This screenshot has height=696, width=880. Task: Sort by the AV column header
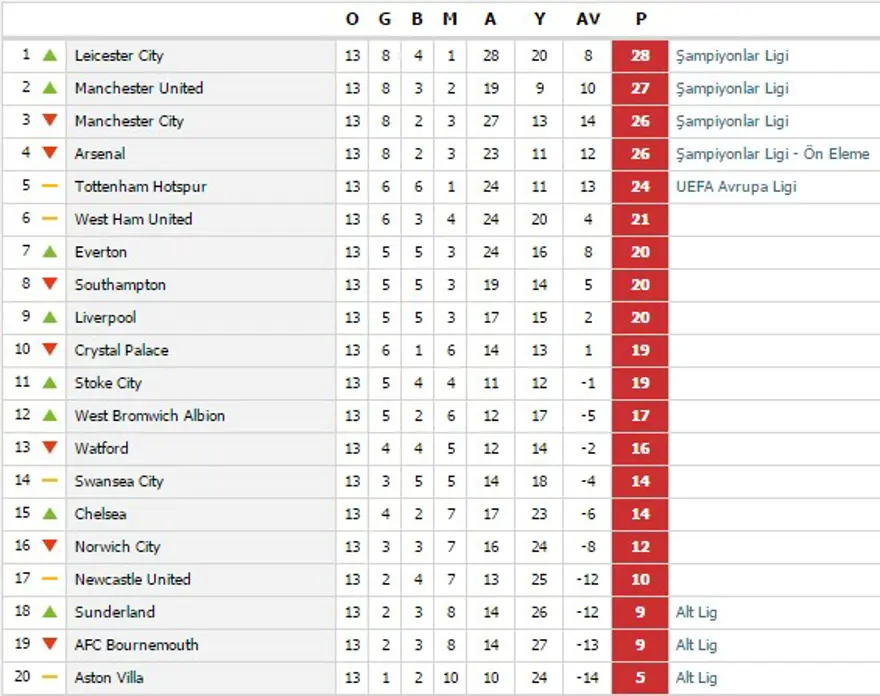(588, 19)
